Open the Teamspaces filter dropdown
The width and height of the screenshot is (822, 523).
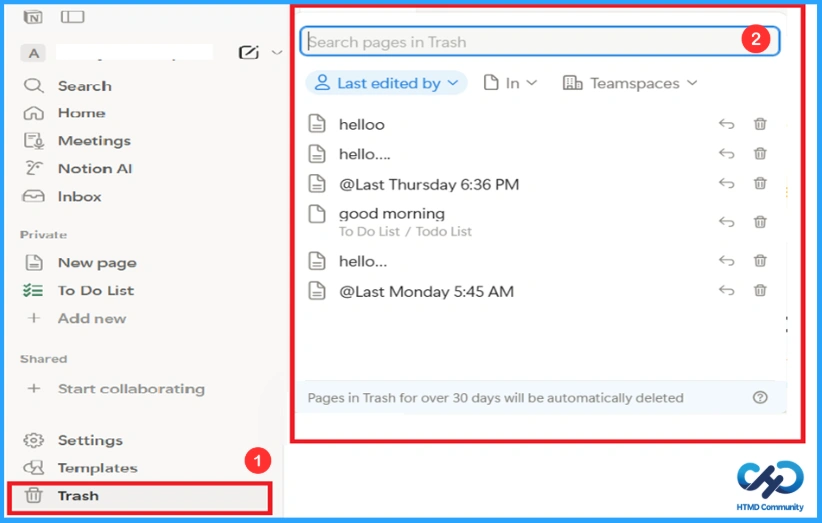point(630,83)
